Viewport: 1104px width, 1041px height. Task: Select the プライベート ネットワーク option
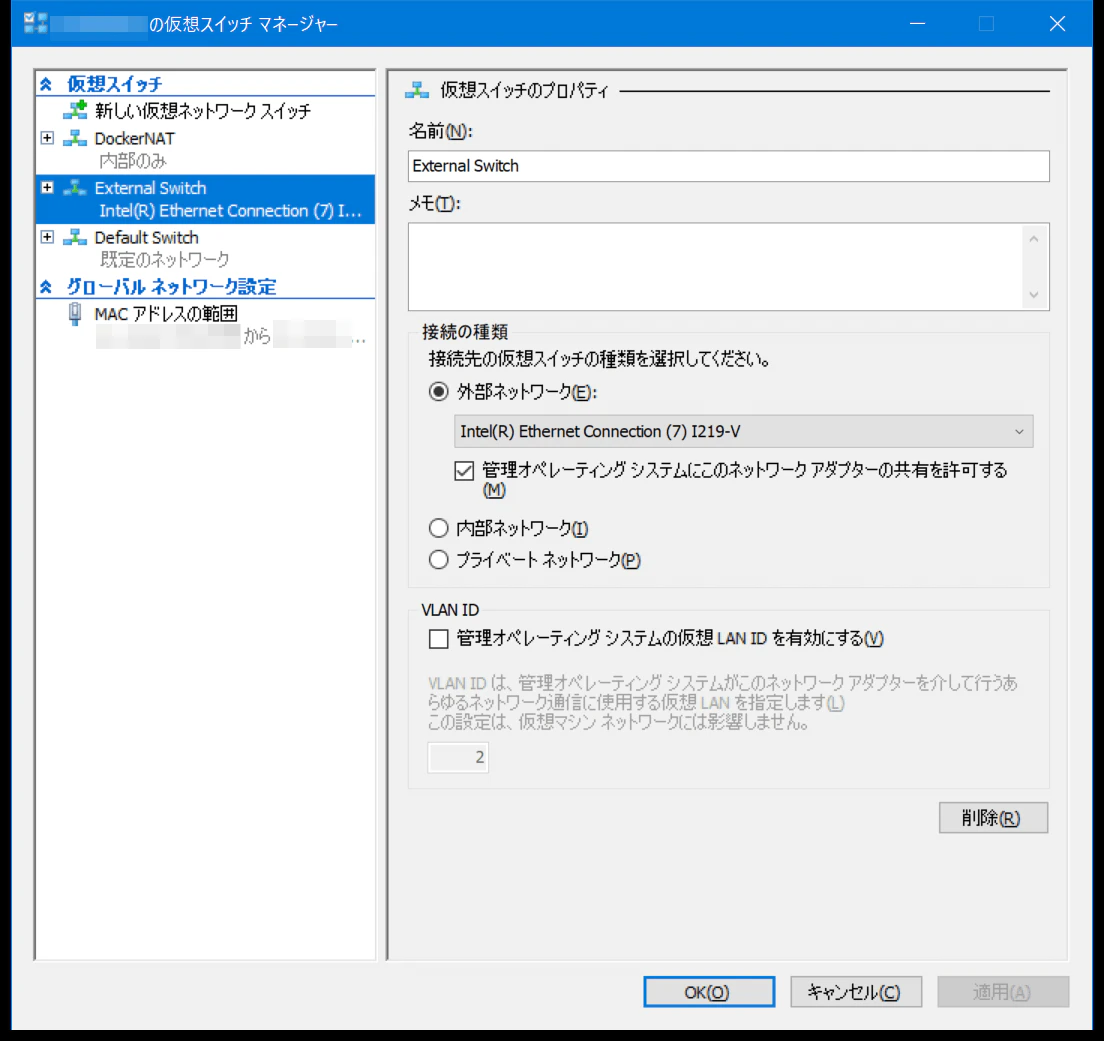438,560
